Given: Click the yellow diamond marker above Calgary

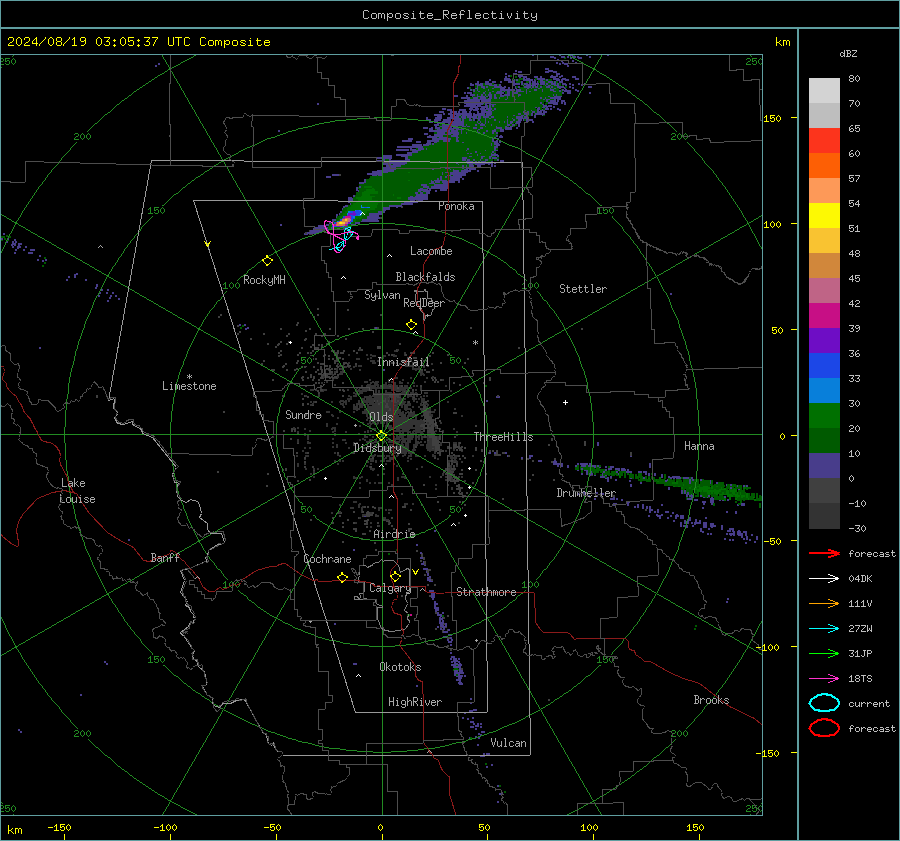Looking at the screenshot, I should (395, 576).
